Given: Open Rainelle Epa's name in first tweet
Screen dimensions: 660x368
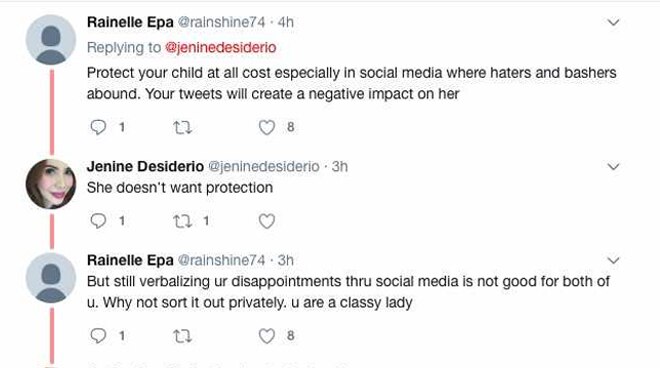Looking at the screenshot, I should [x=130, y=22].
